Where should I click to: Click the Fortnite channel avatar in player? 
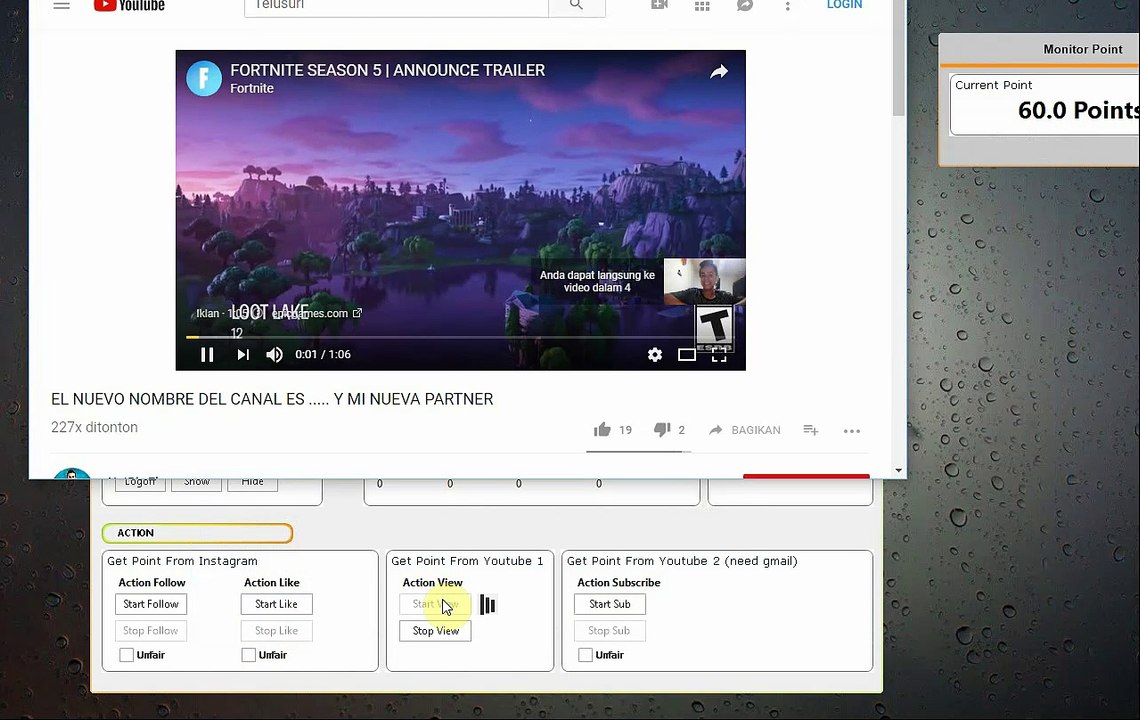pos(204,79)
